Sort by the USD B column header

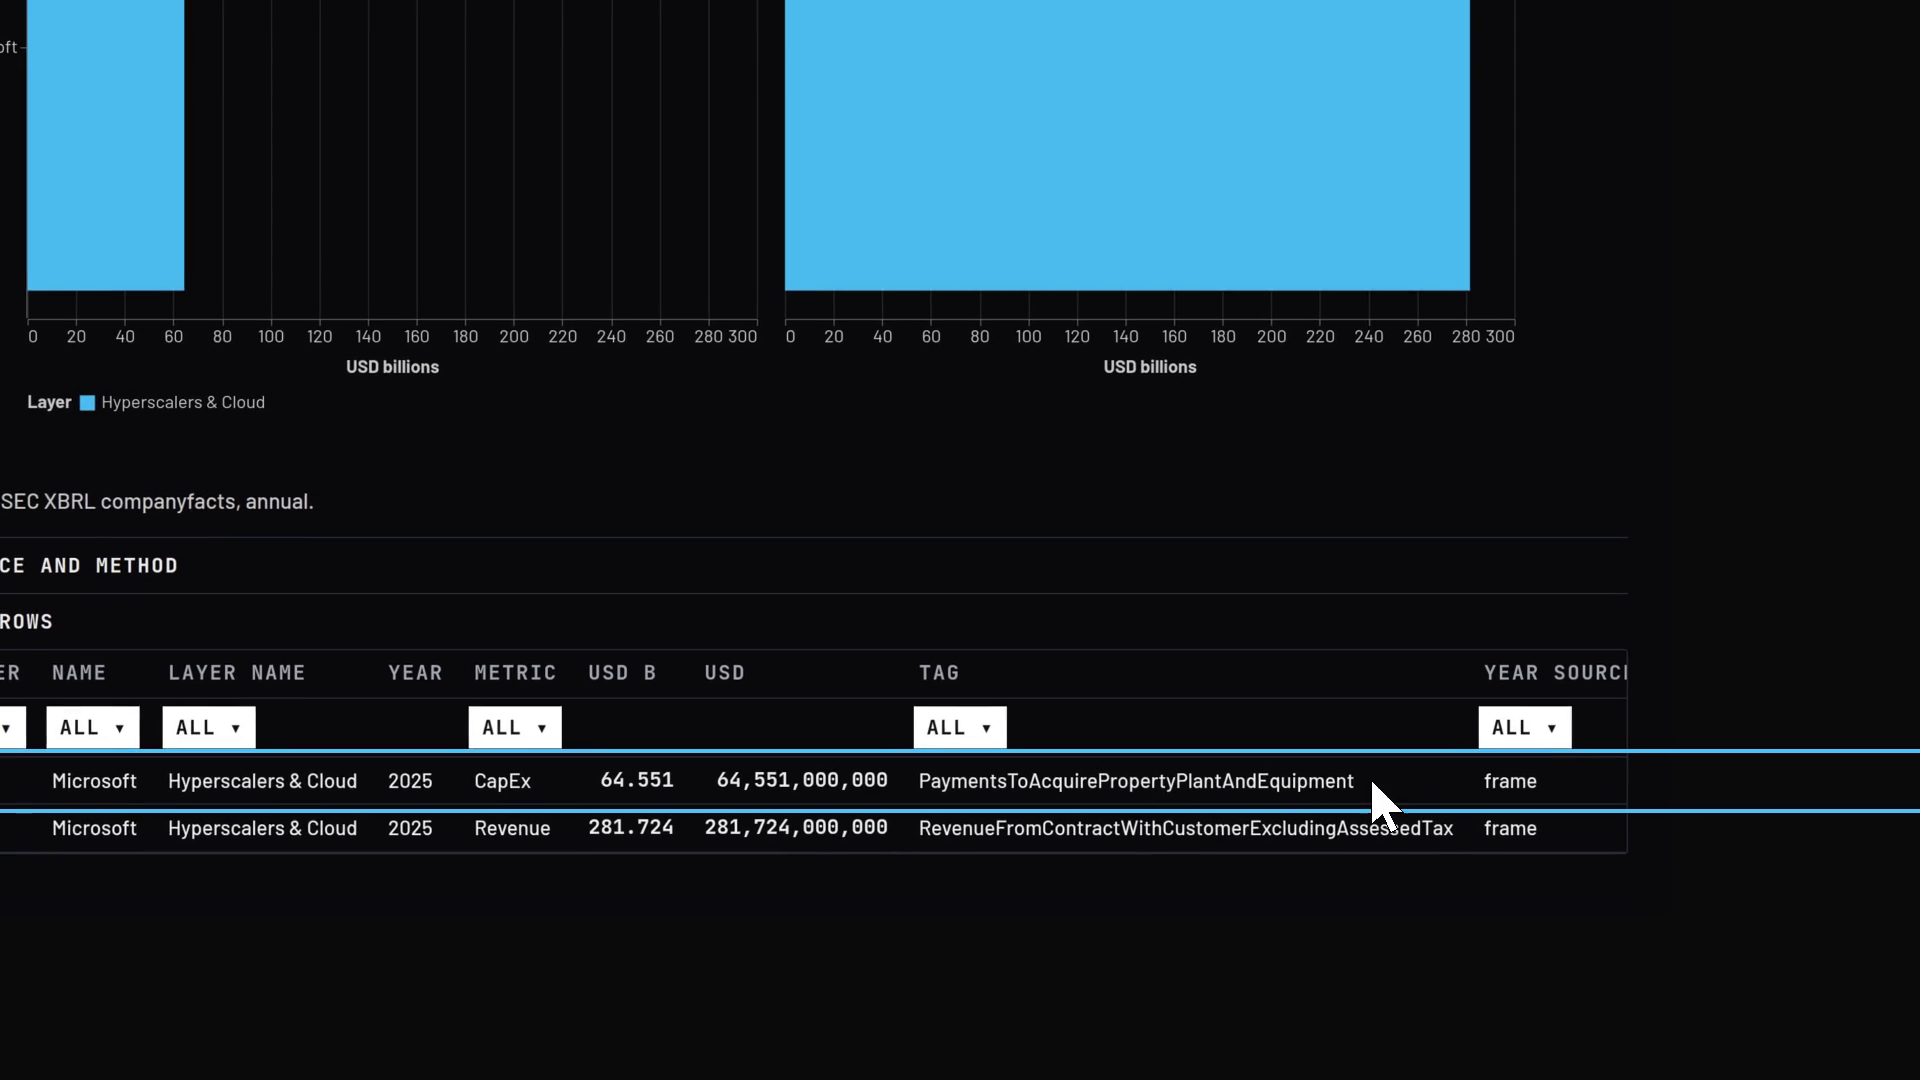coord(622,673)
